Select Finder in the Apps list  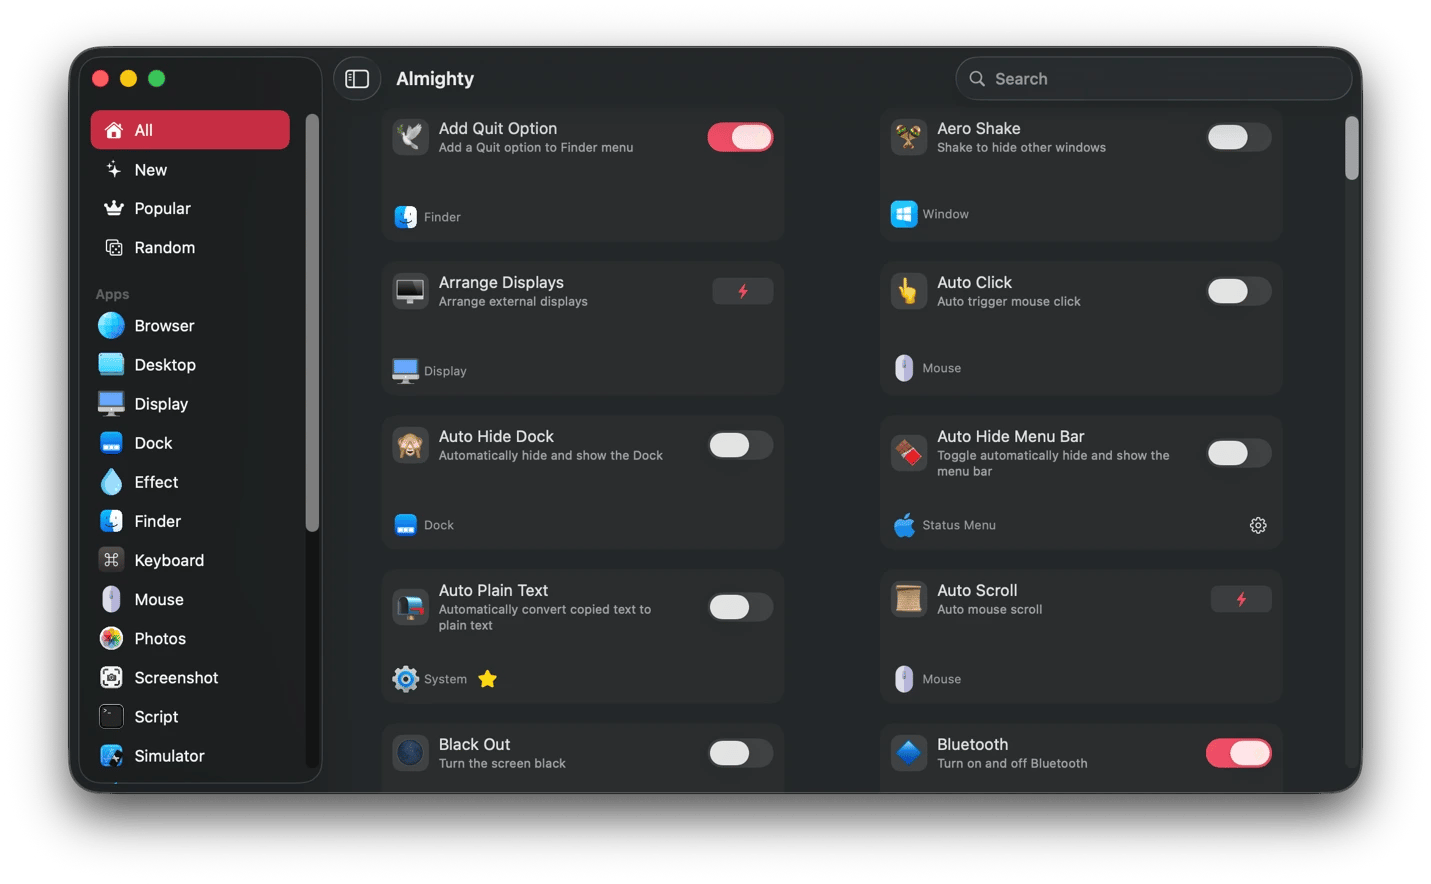[190, 521]
